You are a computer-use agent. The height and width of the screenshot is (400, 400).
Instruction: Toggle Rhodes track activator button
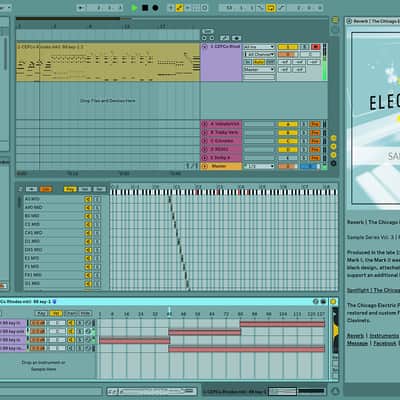[x=287, y=47]
